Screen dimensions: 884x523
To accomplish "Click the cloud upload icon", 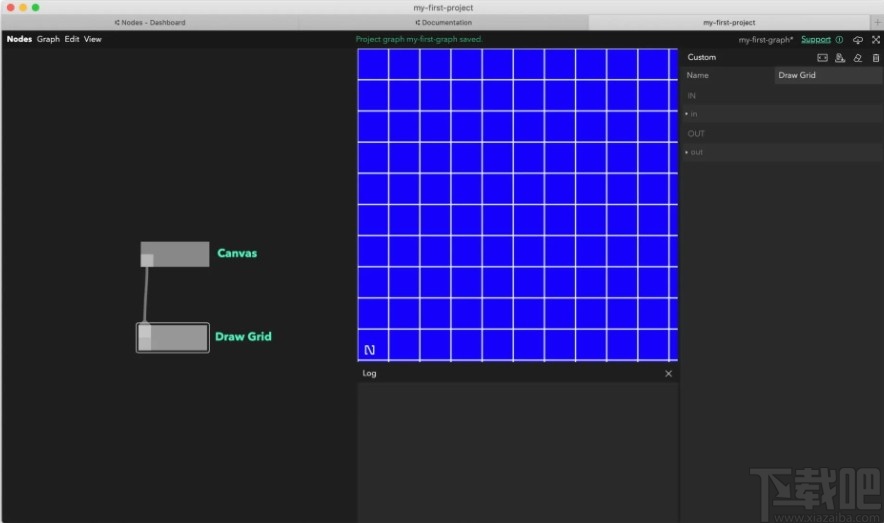I will tap(858, 39).
